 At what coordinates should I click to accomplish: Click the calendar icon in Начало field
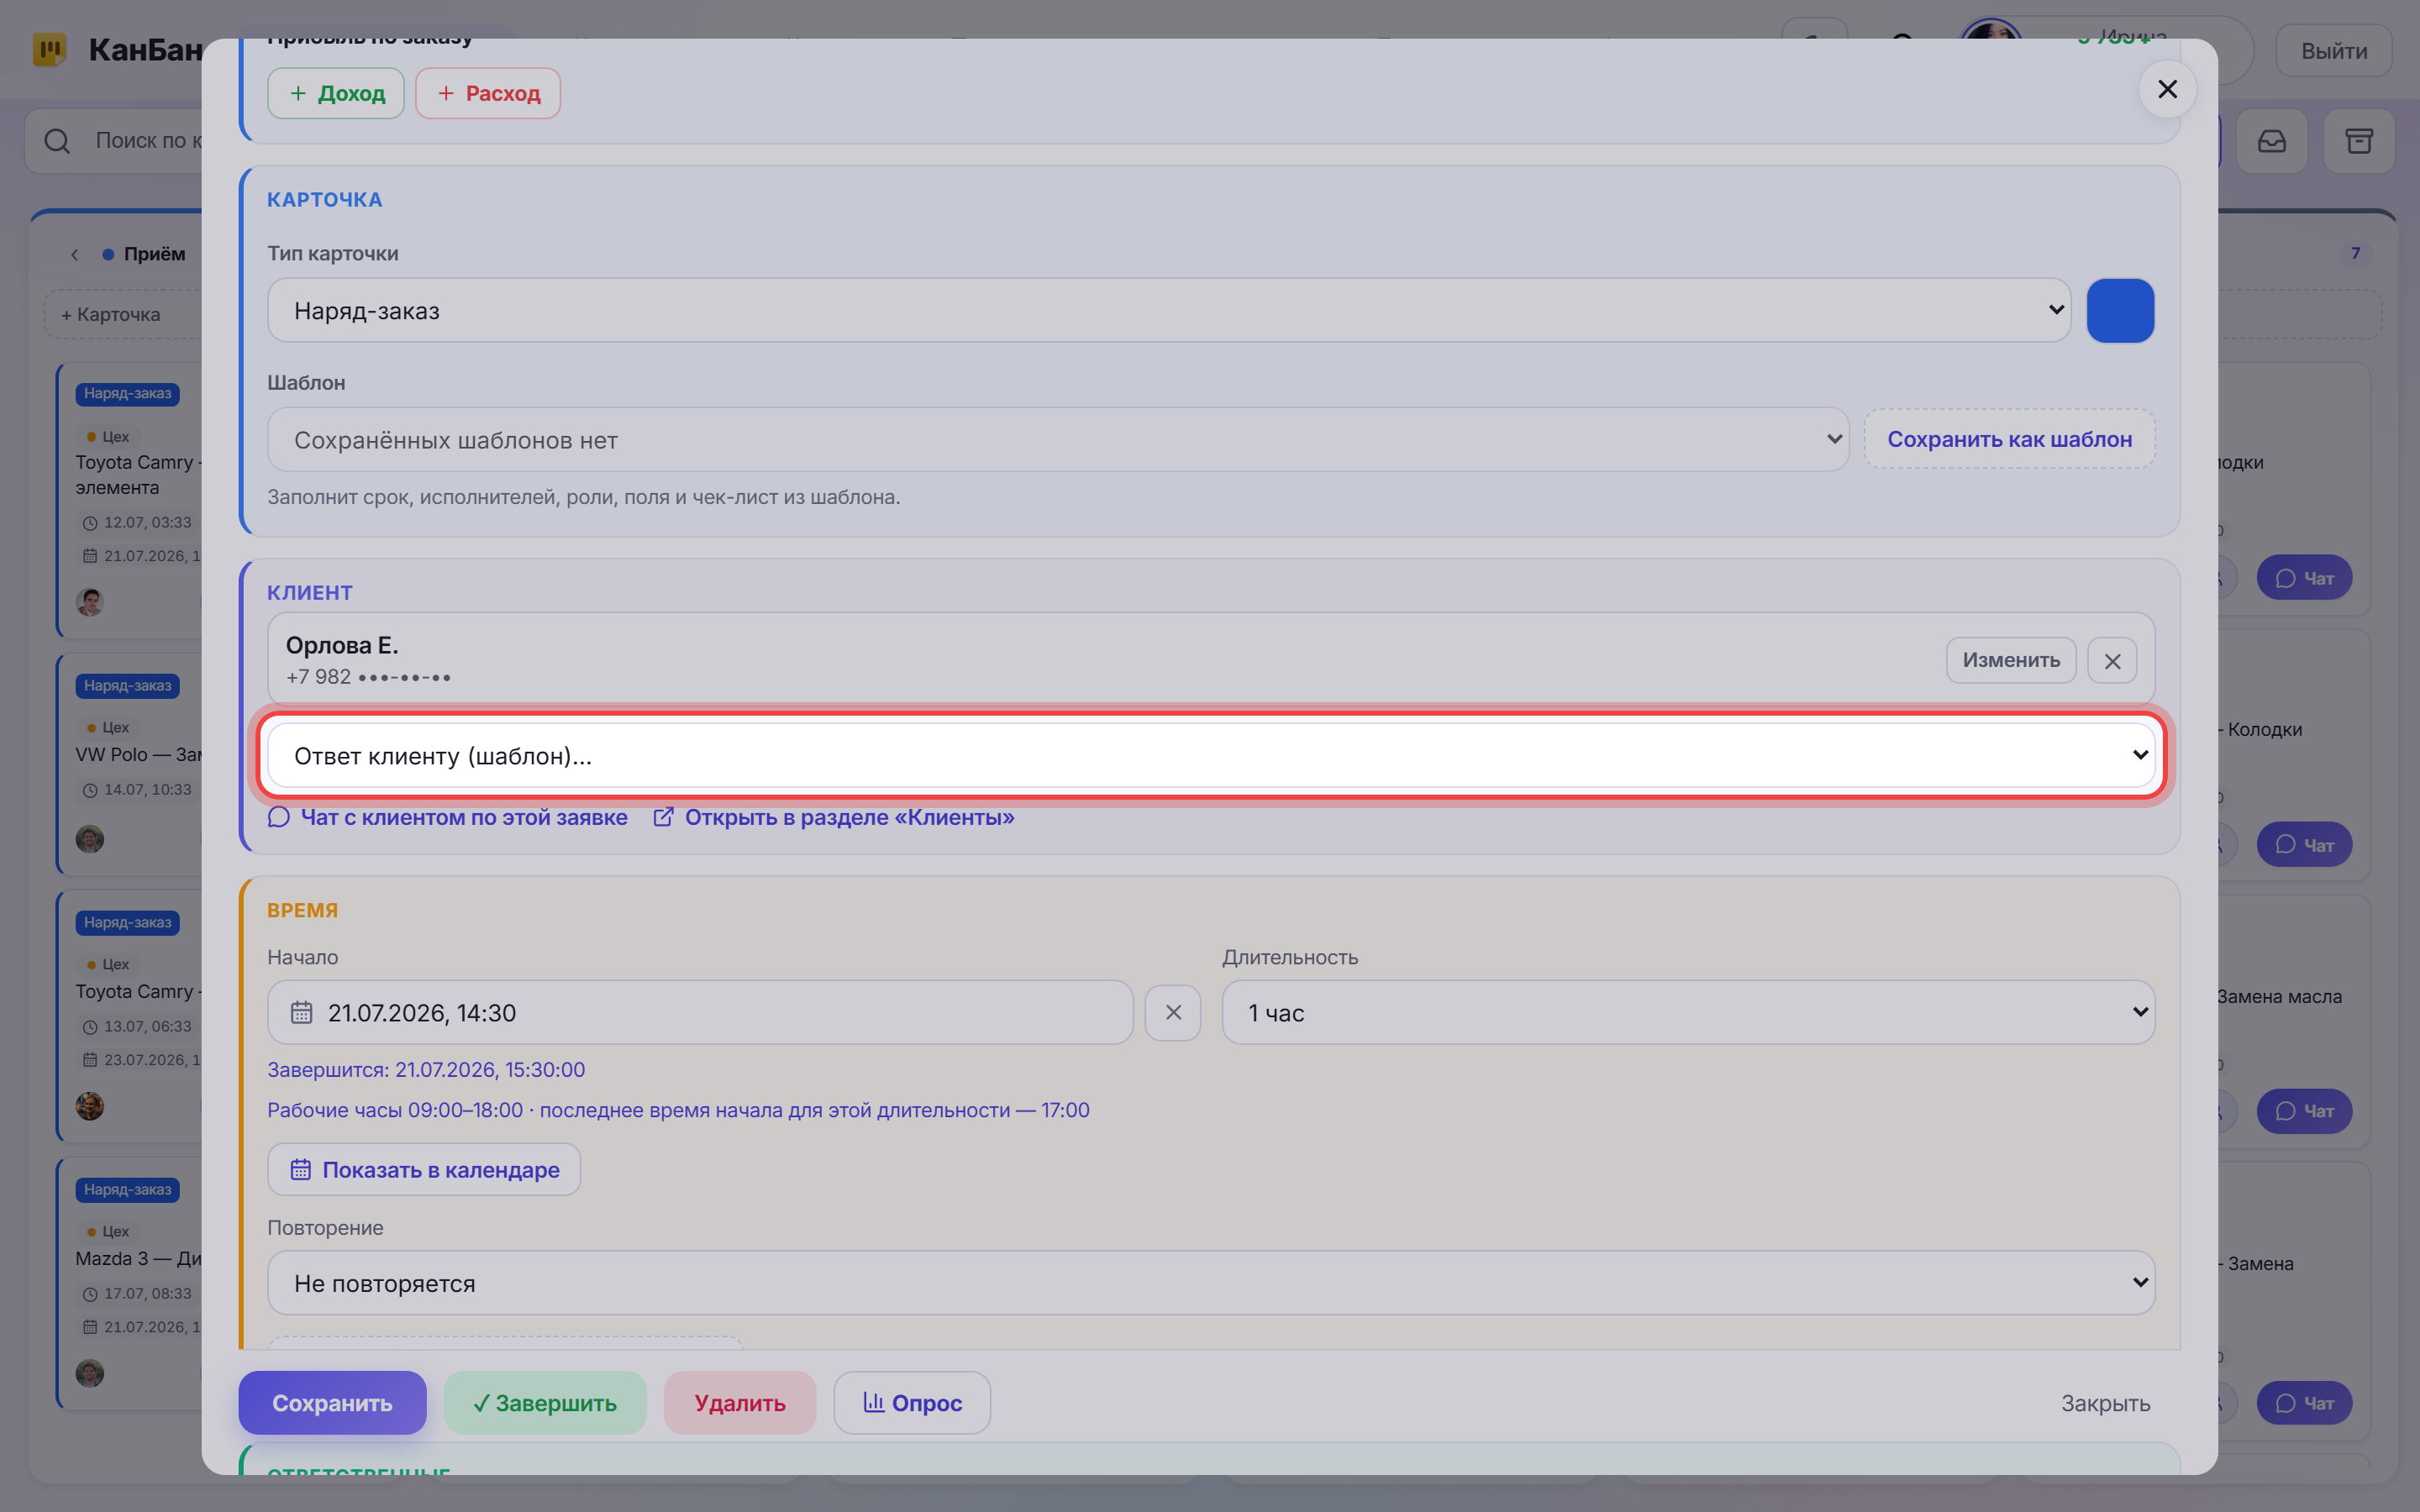pyautogui.click(x=301, y=1013)
